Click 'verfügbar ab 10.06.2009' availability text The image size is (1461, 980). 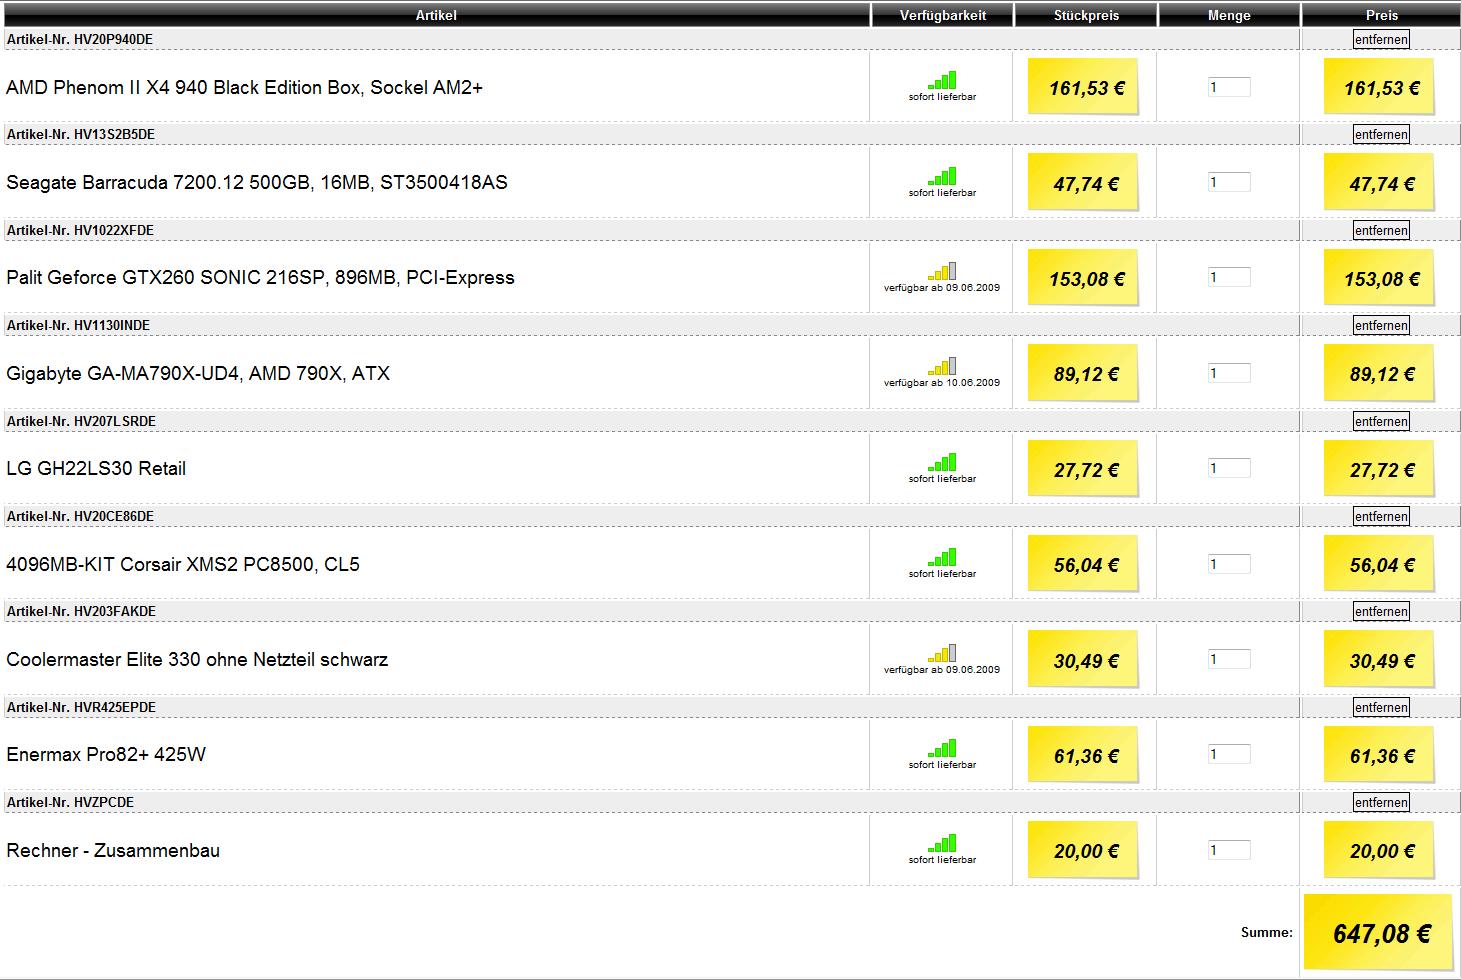tap(942, 383)
